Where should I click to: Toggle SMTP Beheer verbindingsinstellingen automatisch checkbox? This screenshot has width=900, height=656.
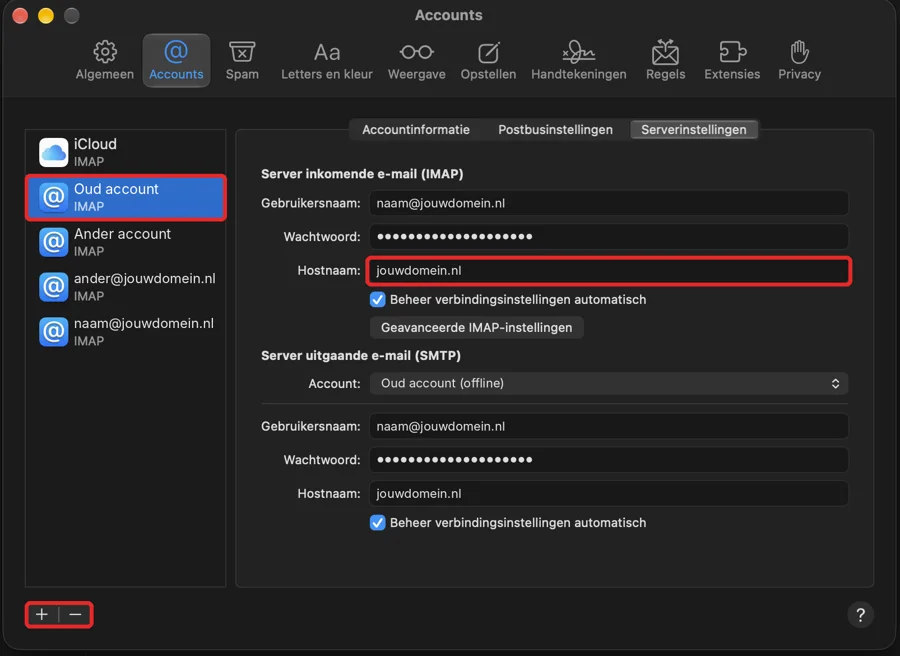click(x=377, y=523)
